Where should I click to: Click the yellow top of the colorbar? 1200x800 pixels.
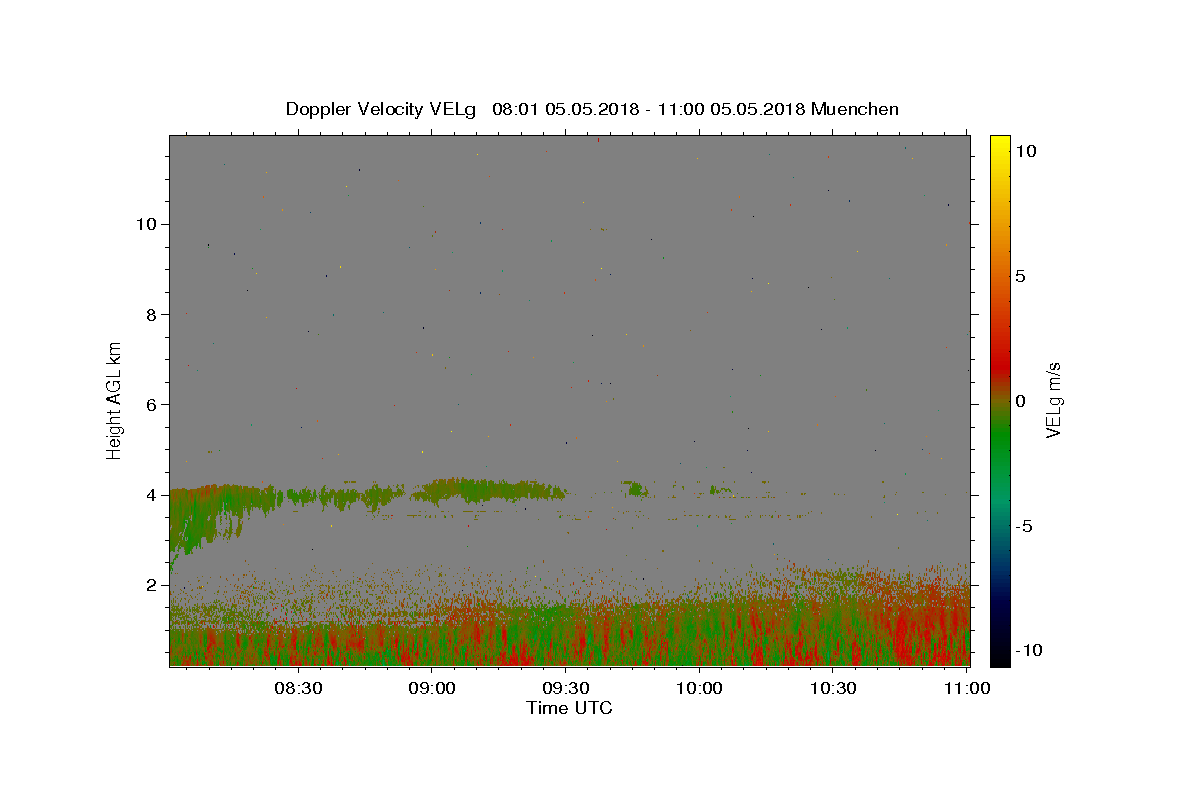pyautogui.click(x=999, y=145)
